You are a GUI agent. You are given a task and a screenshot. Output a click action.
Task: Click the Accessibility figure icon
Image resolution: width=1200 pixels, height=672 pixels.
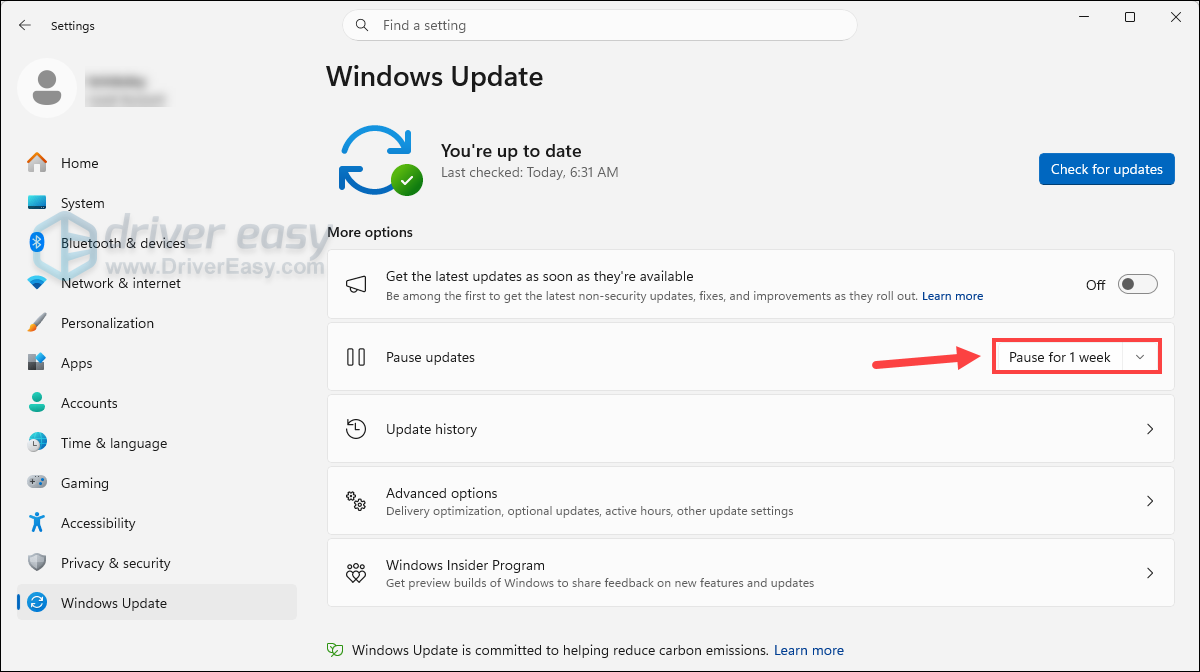37,523
